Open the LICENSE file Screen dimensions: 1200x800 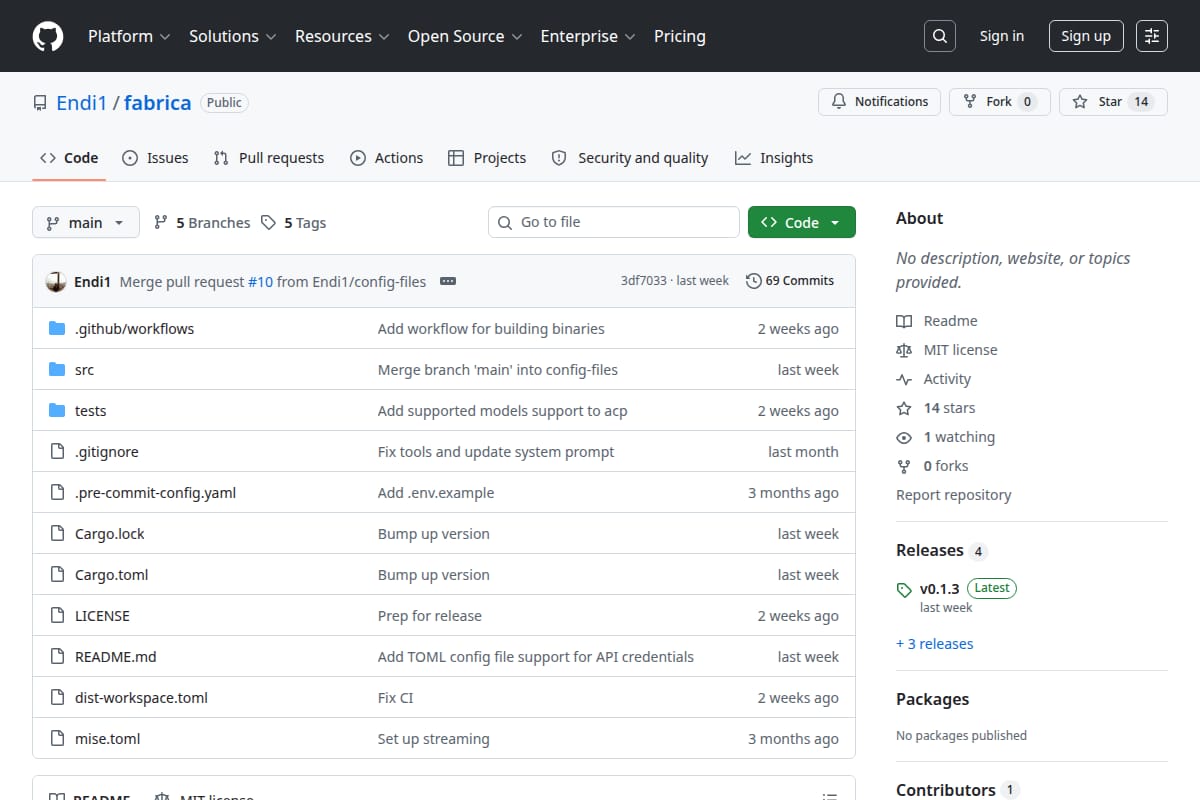click(102, 616)
